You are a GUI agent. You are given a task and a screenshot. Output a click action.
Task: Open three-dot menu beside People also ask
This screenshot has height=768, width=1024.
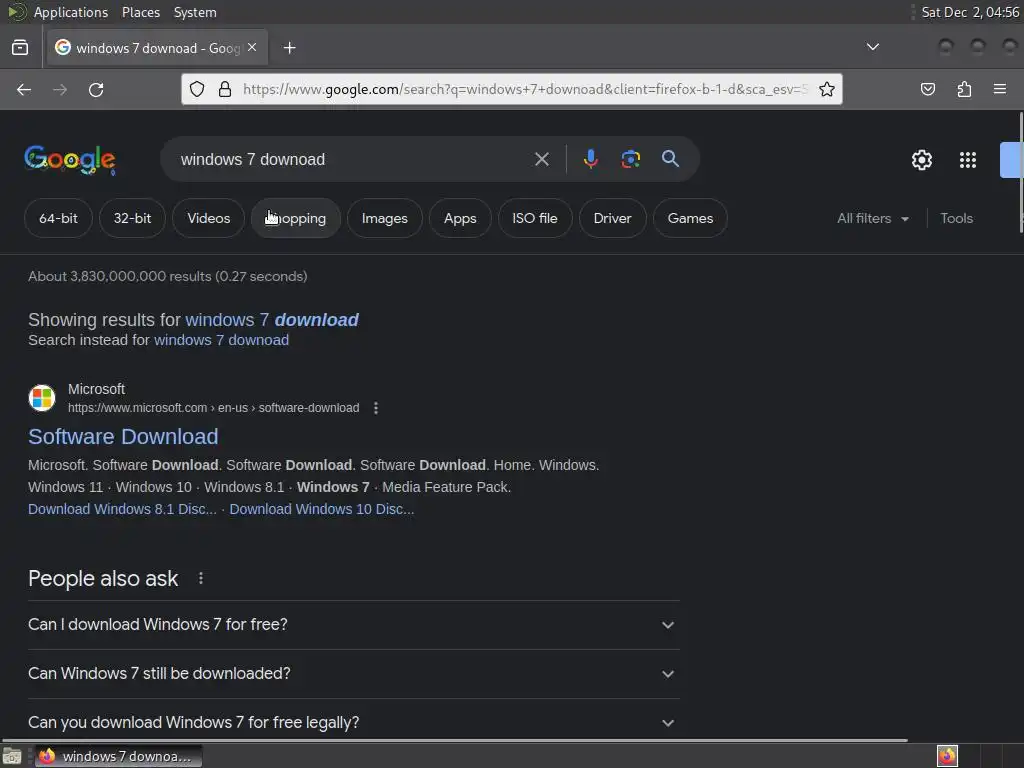(x=200, y=578)
